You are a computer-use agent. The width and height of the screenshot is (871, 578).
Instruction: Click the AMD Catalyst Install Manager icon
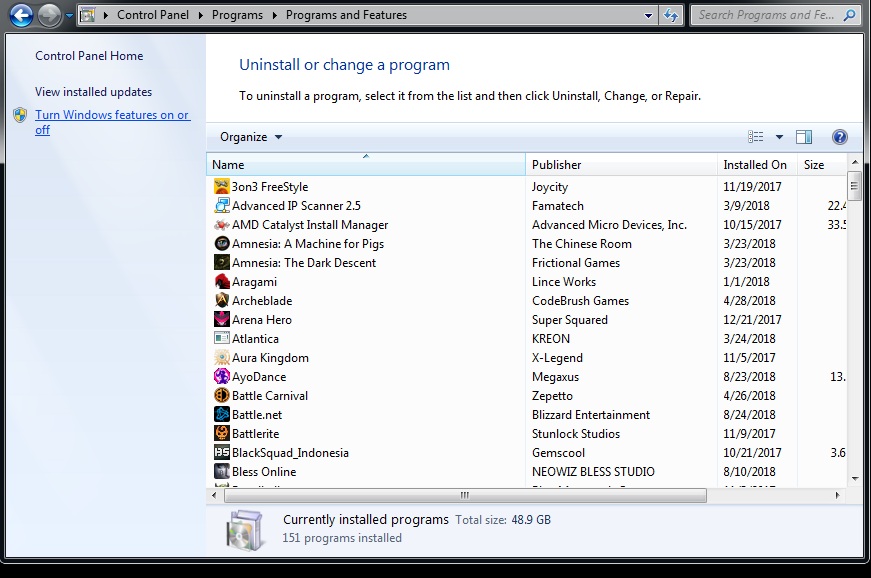[x=222, y=225]
